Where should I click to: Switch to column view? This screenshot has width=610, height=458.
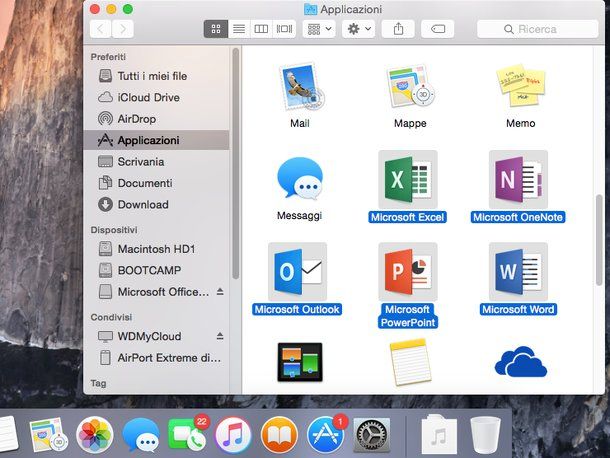pos(261,29)
